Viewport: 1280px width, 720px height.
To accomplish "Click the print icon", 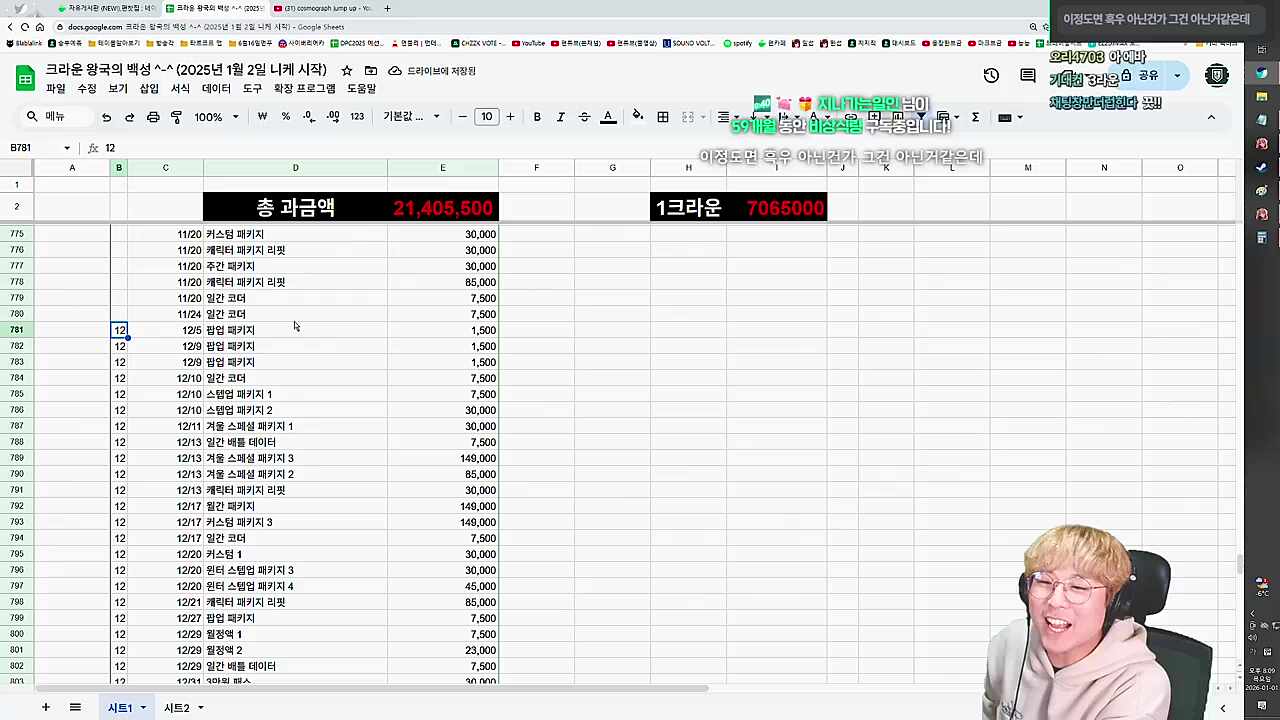I will (153, 117).
